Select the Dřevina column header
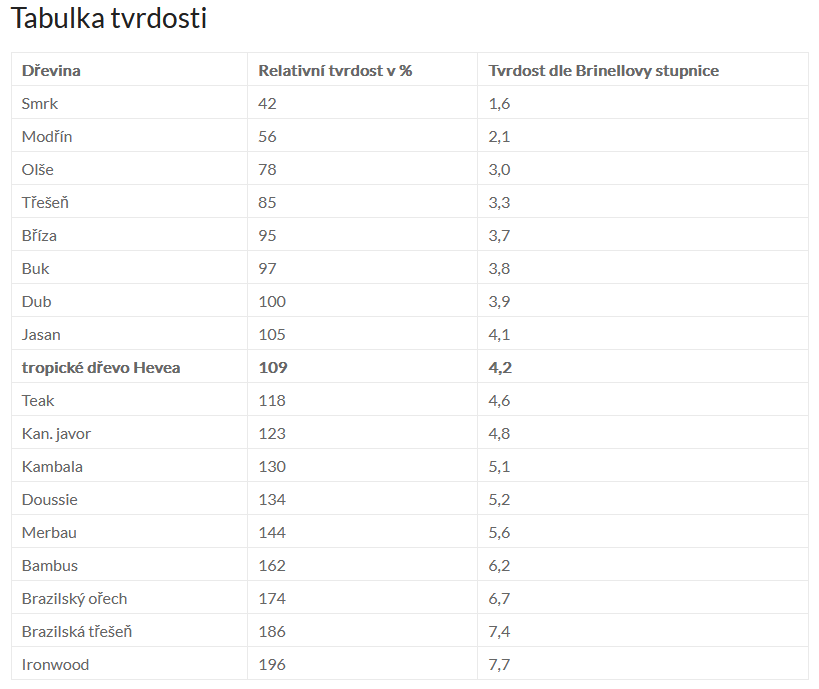This screenshot has width=819, height=689. point(51,71)
